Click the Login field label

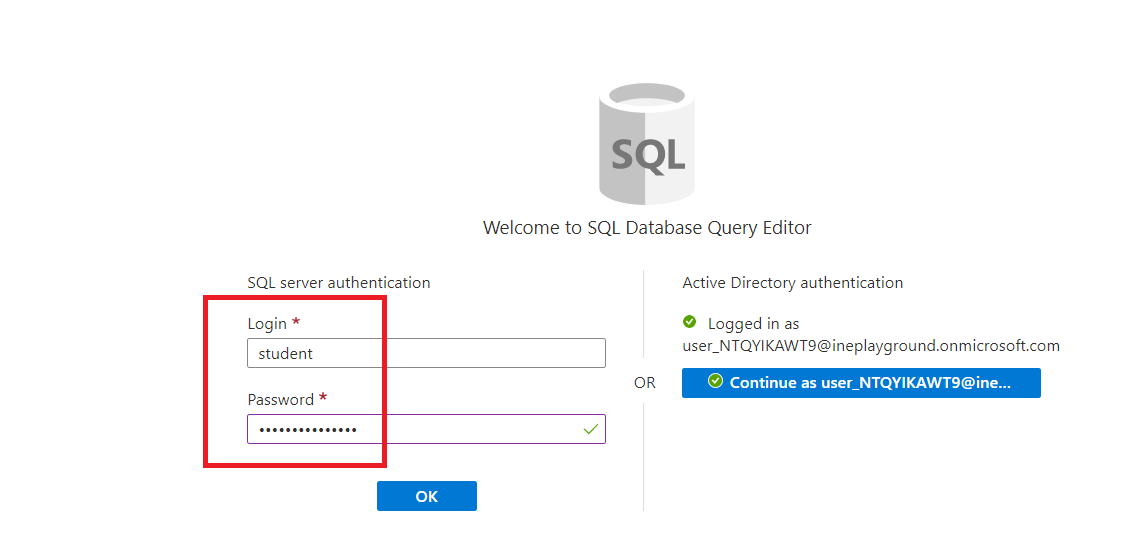pyautogui.click(x=267, y=324)
